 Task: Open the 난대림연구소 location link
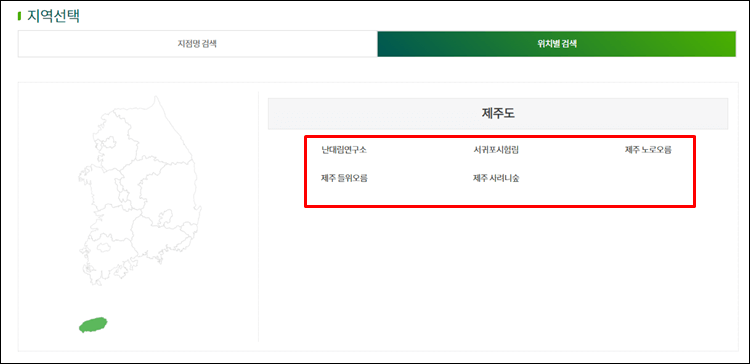coord(344,150)
